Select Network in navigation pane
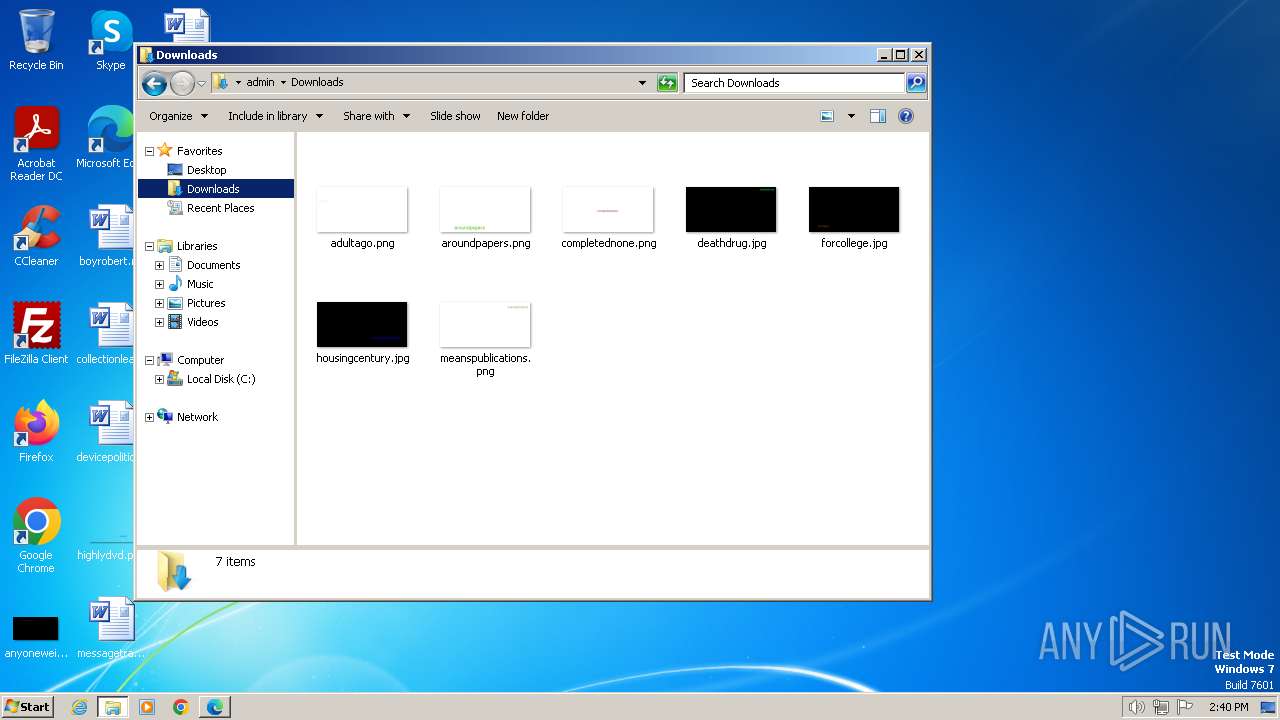This screenshot has height=720, width=1280. 197,417
